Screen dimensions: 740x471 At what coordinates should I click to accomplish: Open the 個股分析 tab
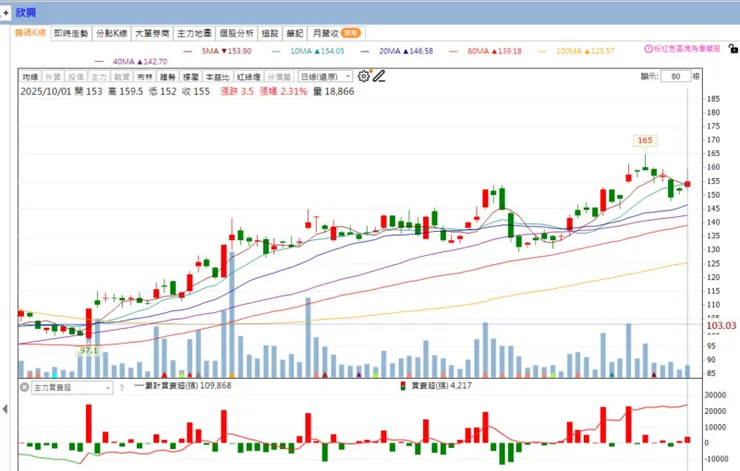[x=237, y=33]
